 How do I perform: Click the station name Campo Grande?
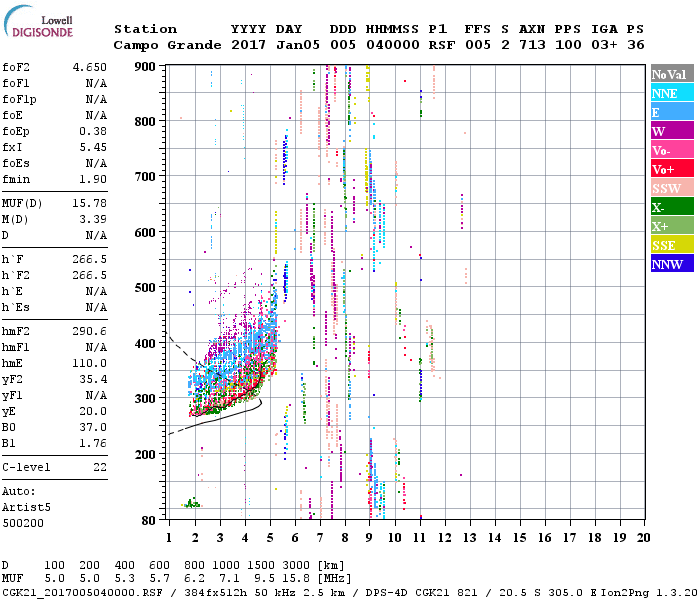(167, 45)
